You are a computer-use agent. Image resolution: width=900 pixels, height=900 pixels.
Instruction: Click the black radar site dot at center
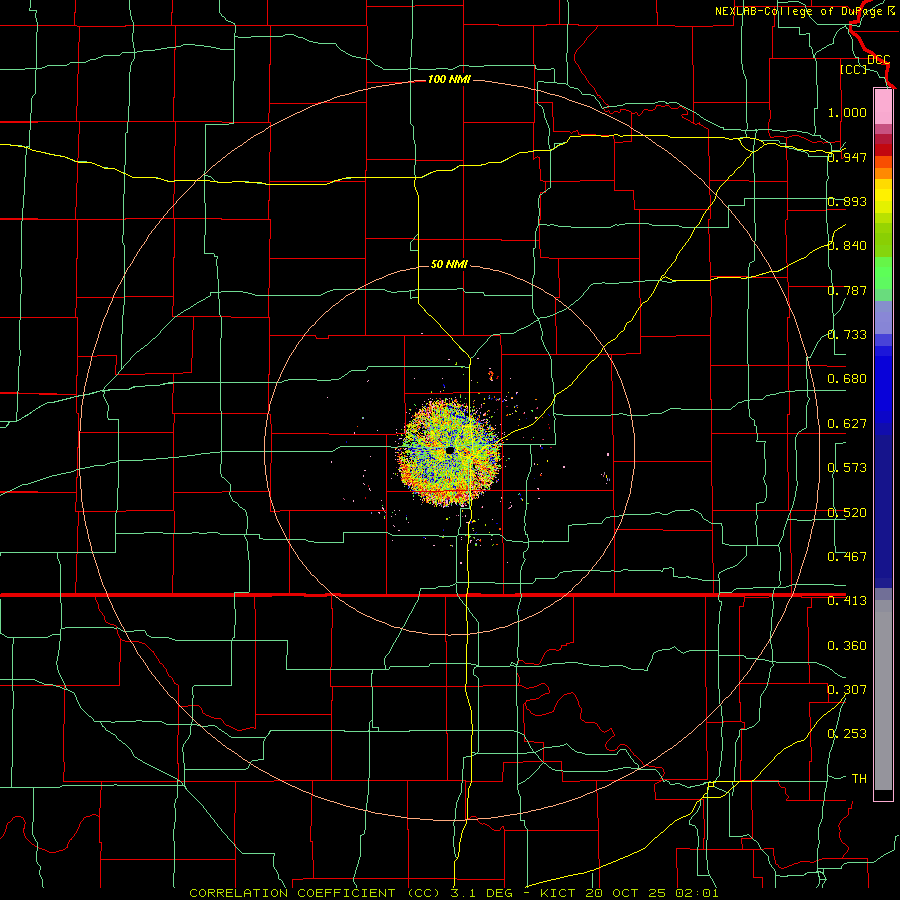pos(449,451)
